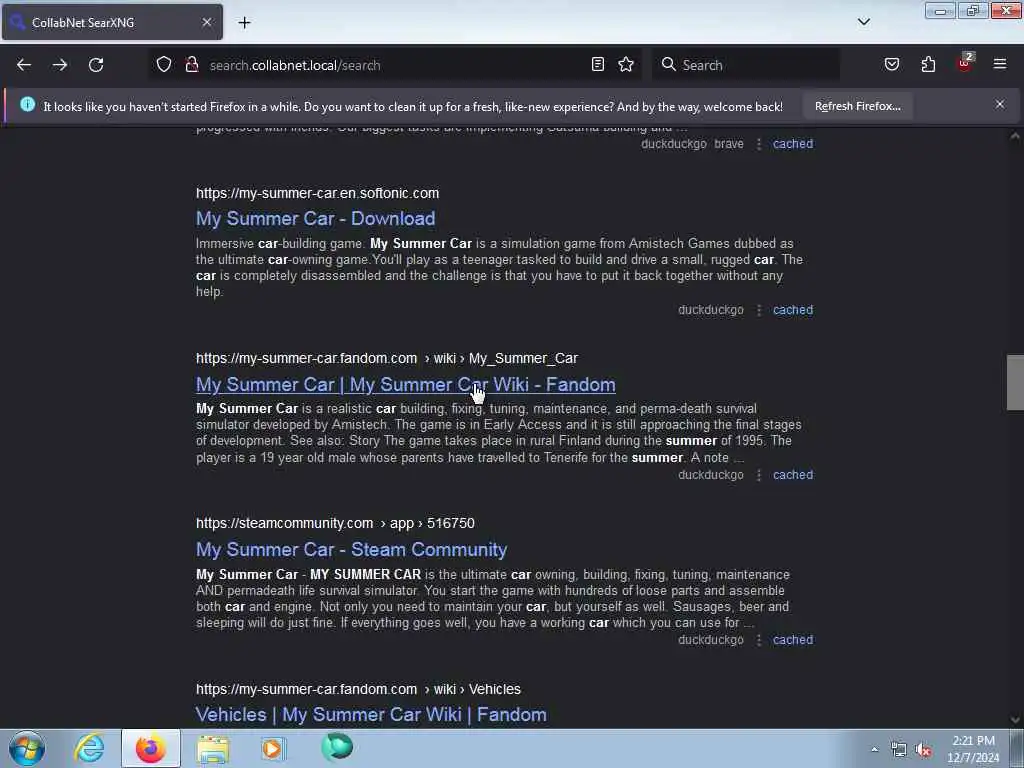Image resolution: width=1024 pixels, height=768 pixels.
Task: Click scrollbar down arrow
Action: click(1015, 720)
